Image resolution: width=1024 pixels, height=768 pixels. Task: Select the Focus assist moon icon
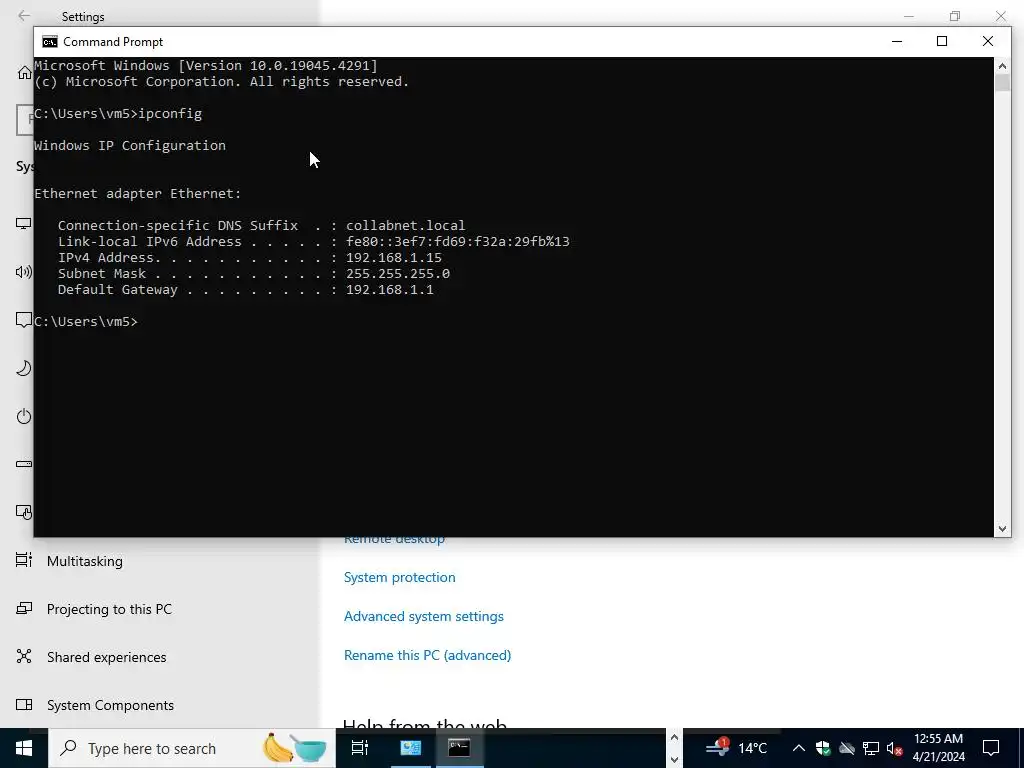pyautogui.click(x=24, y=368)
